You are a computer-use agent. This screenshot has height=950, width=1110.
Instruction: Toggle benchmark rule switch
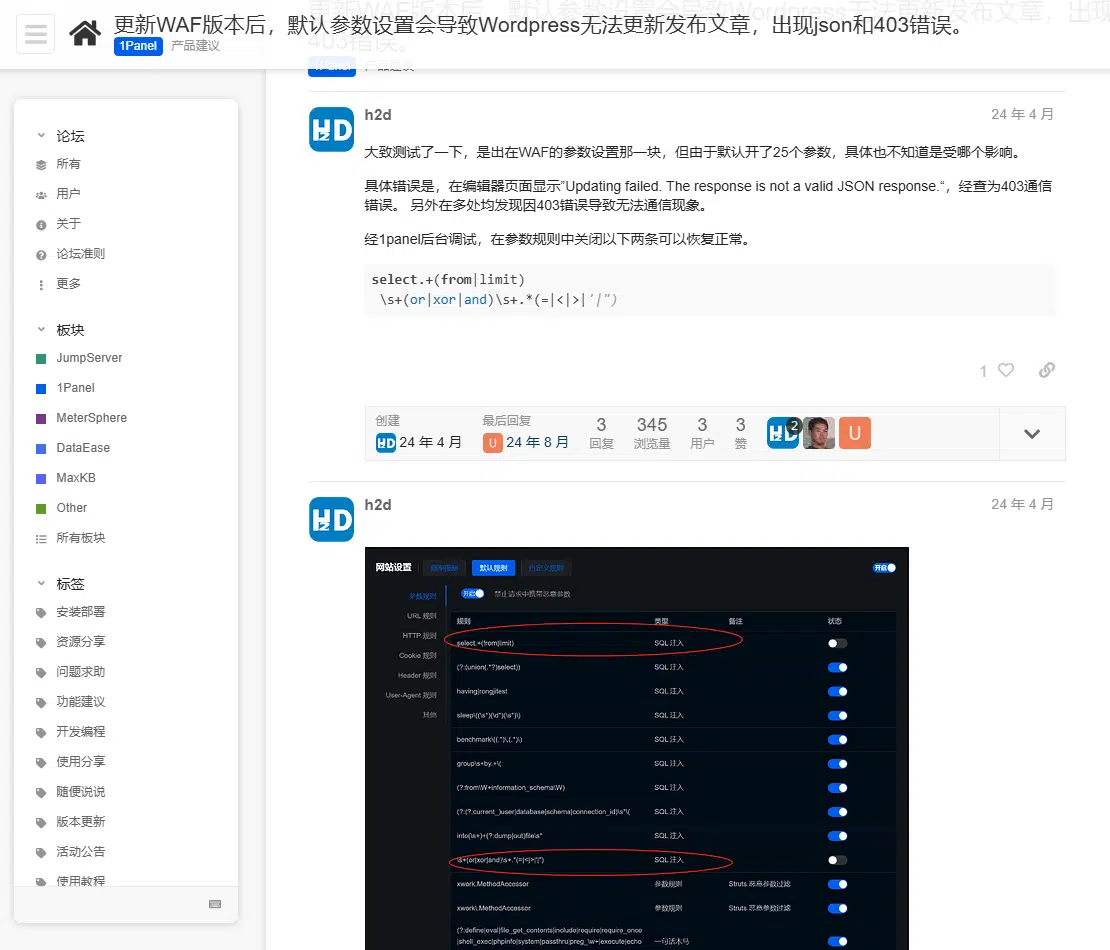837,740
